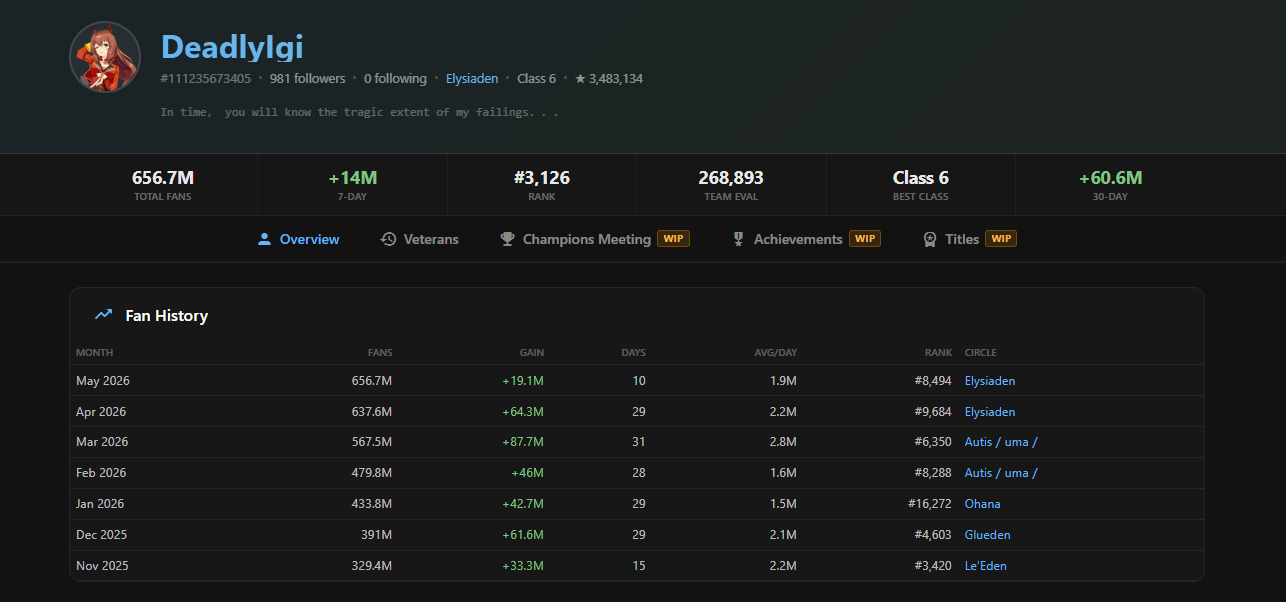Open the DeadlyIgi profile avatar

(105, 57)
